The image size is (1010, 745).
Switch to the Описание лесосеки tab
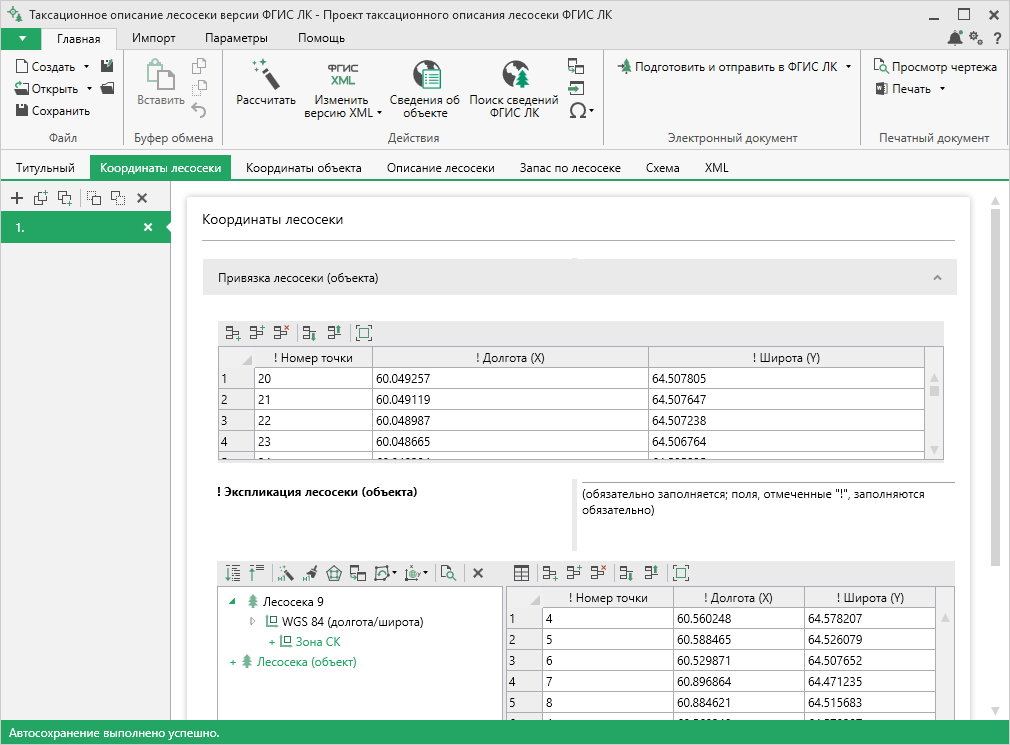click(x=441, y=168)
